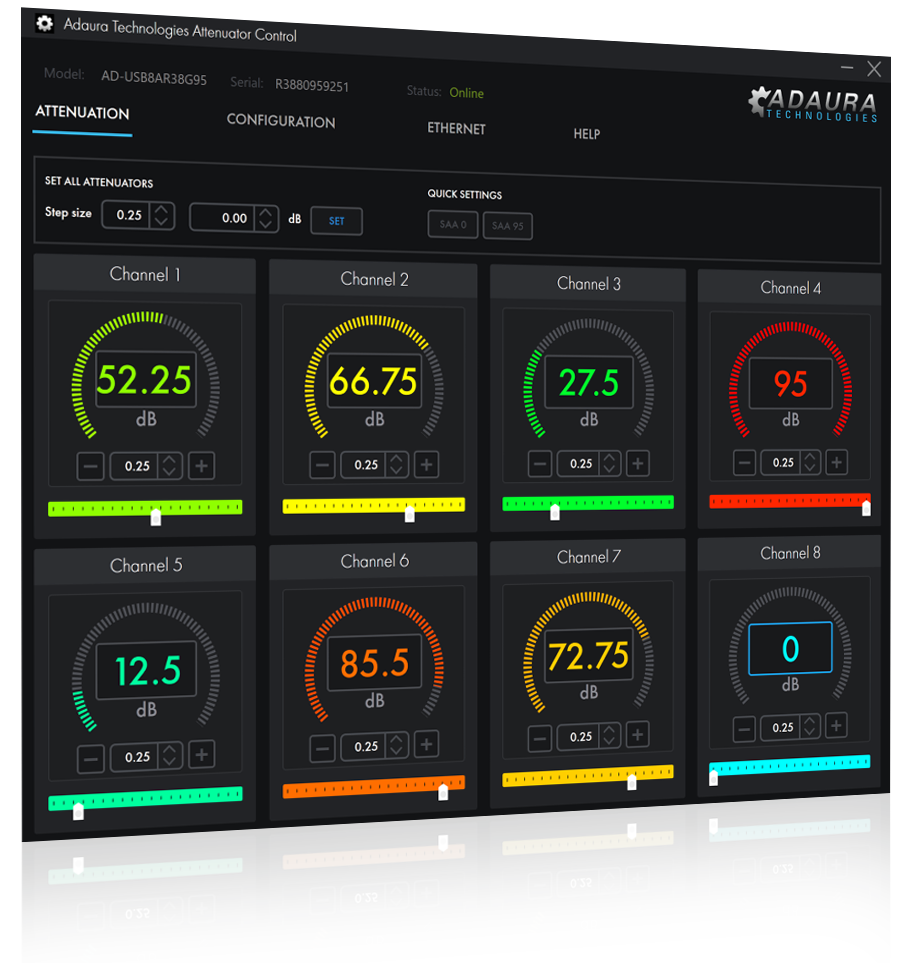Click the Channel 6 plus button

click(426, 744)
